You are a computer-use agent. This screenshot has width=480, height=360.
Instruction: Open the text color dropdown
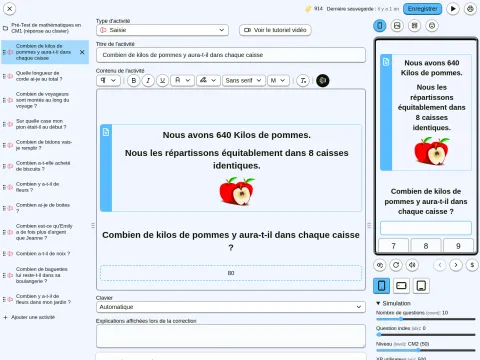[182, 80]
